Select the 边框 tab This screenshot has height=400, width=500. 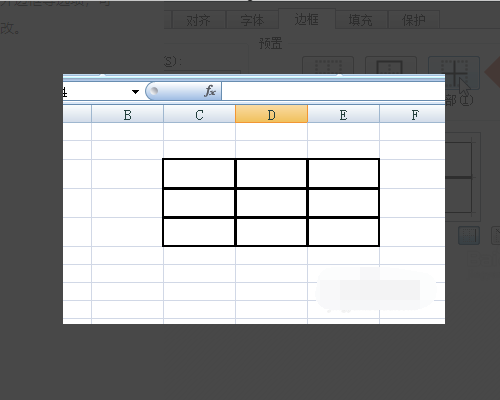pos(307,19)
